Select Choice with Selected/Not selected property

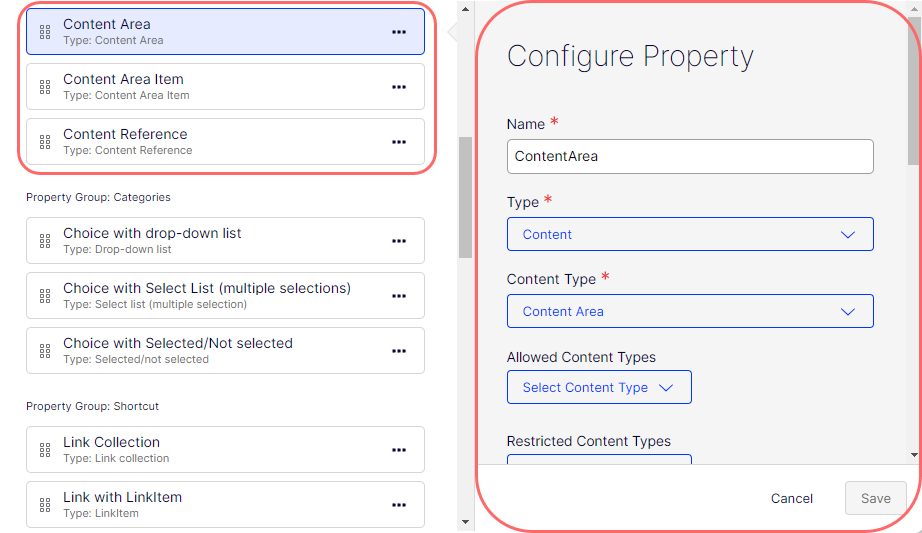pyautogui.click(x=225, y=351)
